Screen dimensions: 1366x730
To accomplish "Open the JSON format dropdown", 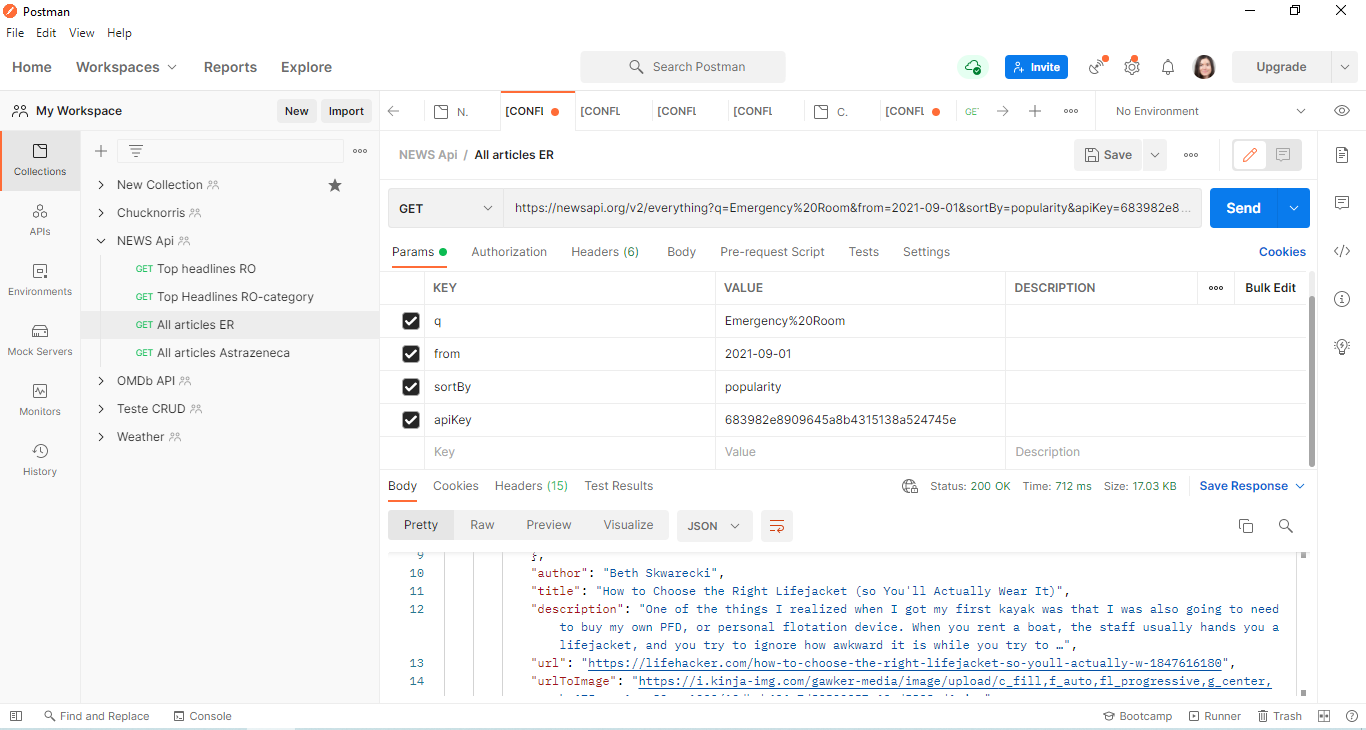I will 714,526.
